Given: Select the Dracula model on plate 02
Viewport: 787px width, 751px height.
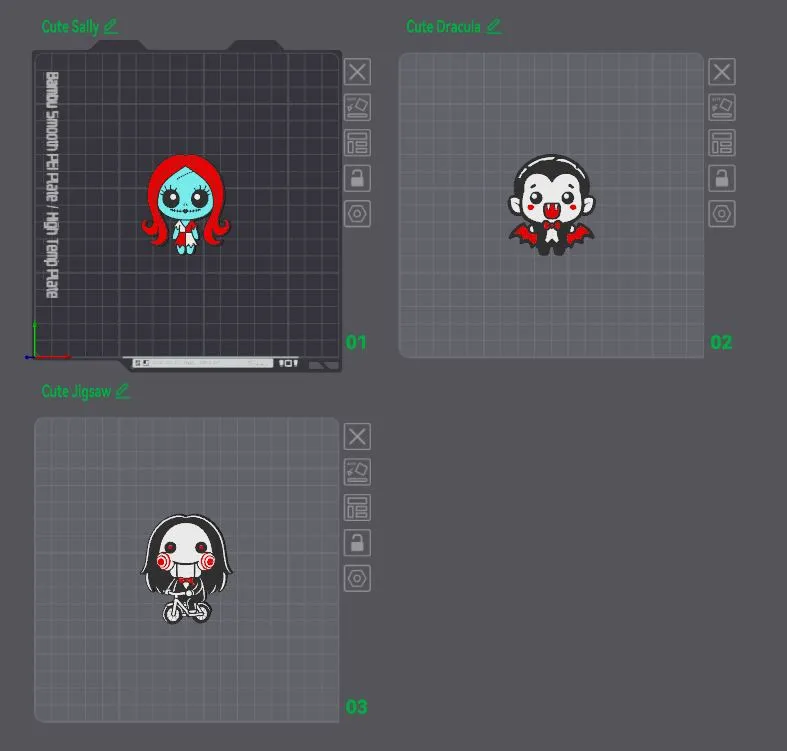Looking at the screenshot, I should tap(551, 204).
